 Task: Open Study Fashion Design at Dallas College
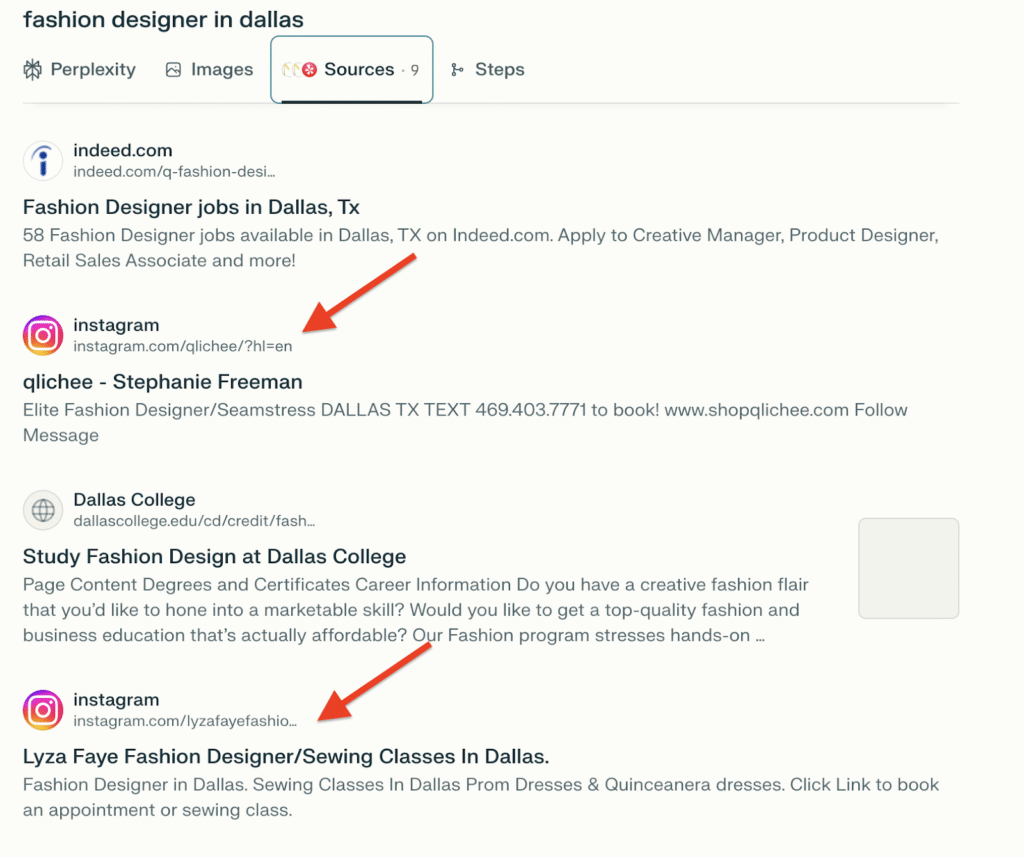[214, 557]
